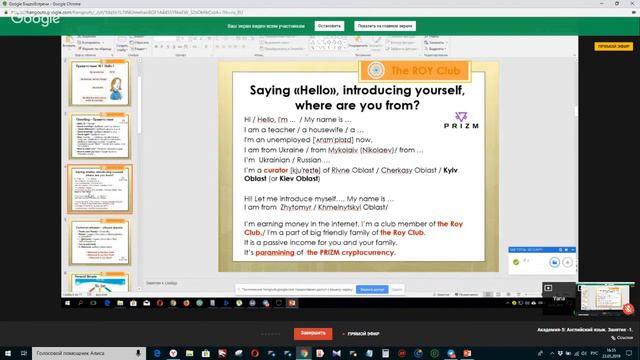Click the РУС language indicator in tray
The height and width of the screenshot is (360, 640).
point(594,353)
